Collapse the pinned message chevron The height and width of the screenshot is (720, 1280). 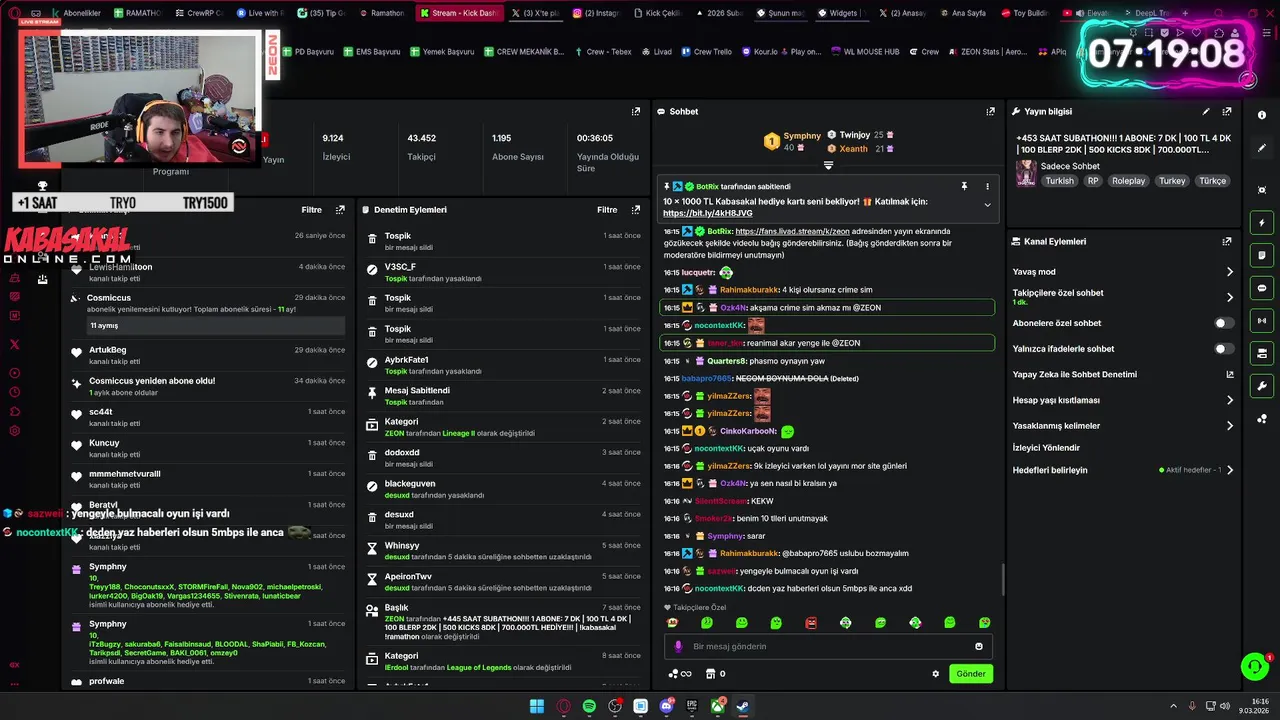pyautogui.click(x=987, y=205)
